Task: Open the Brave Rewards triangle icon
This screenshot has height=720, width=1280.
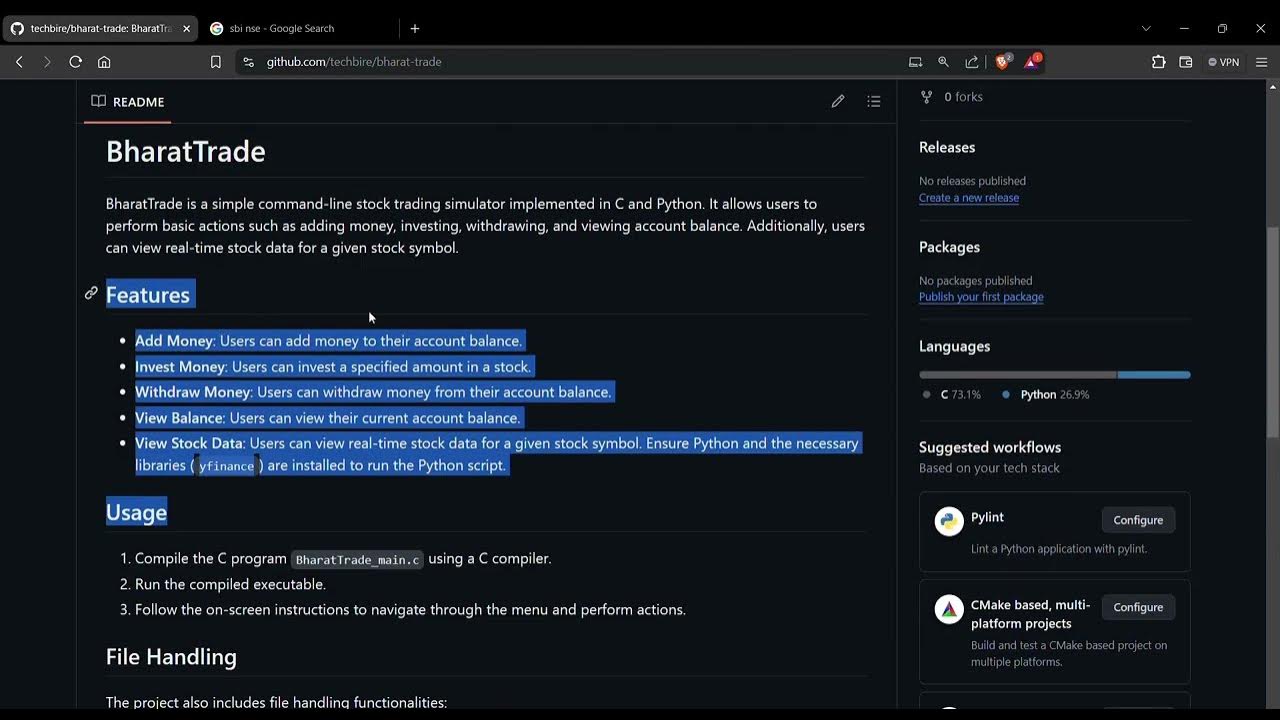Action: click(x=1032, y=62)
